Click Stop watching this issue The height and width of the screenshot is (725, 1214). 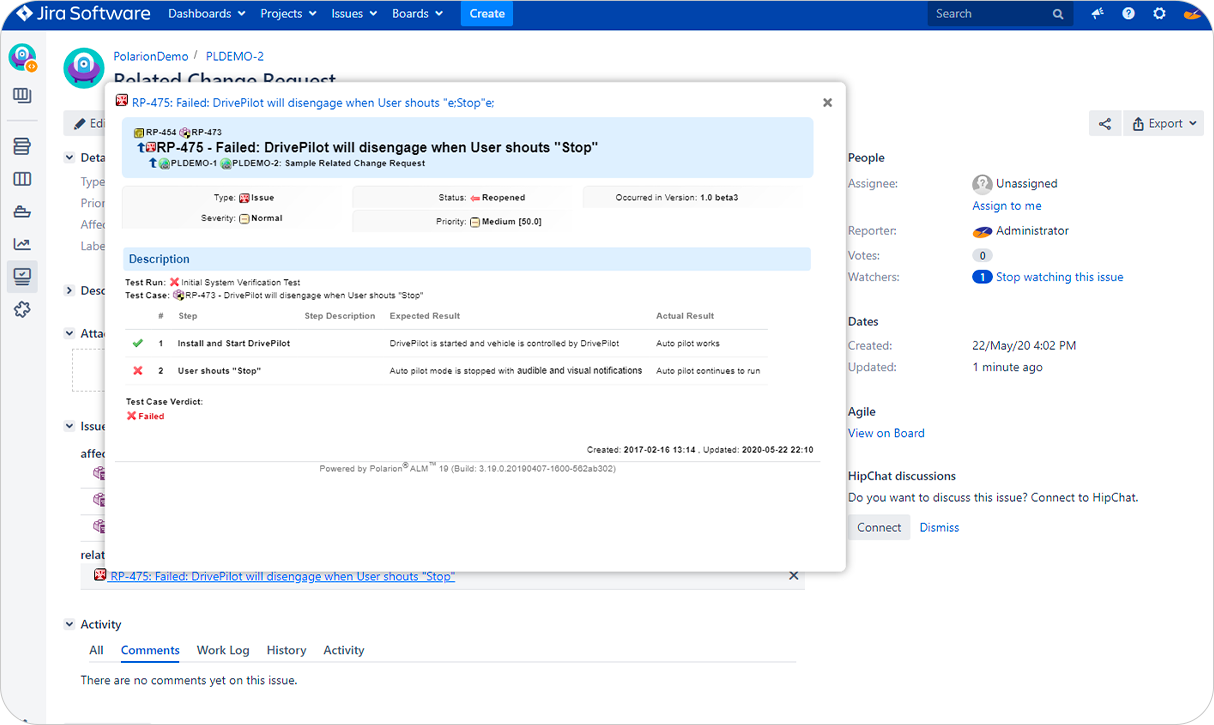tap(1060, 277)
